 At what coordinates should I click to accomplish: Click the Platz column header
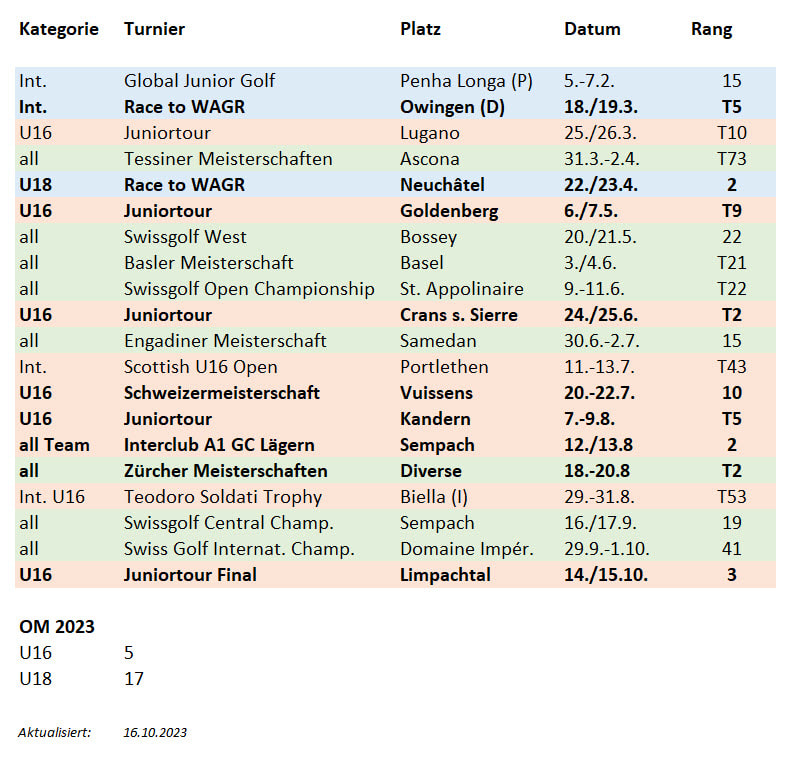click(420, 29)
